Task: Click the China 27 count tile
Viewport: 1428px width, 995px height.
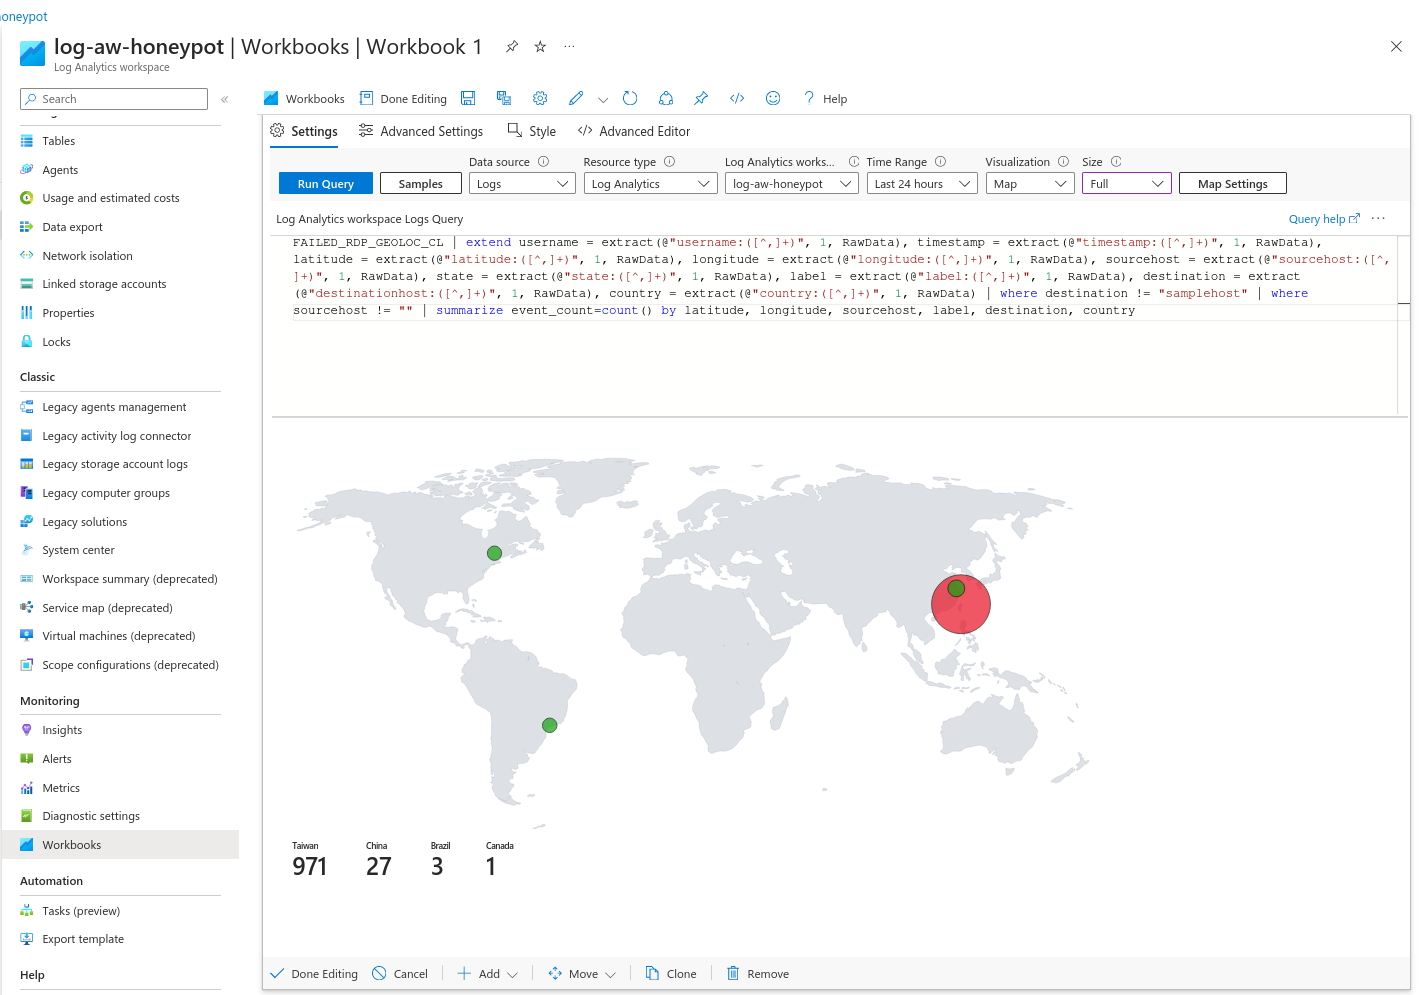Action: coord(379,860)
